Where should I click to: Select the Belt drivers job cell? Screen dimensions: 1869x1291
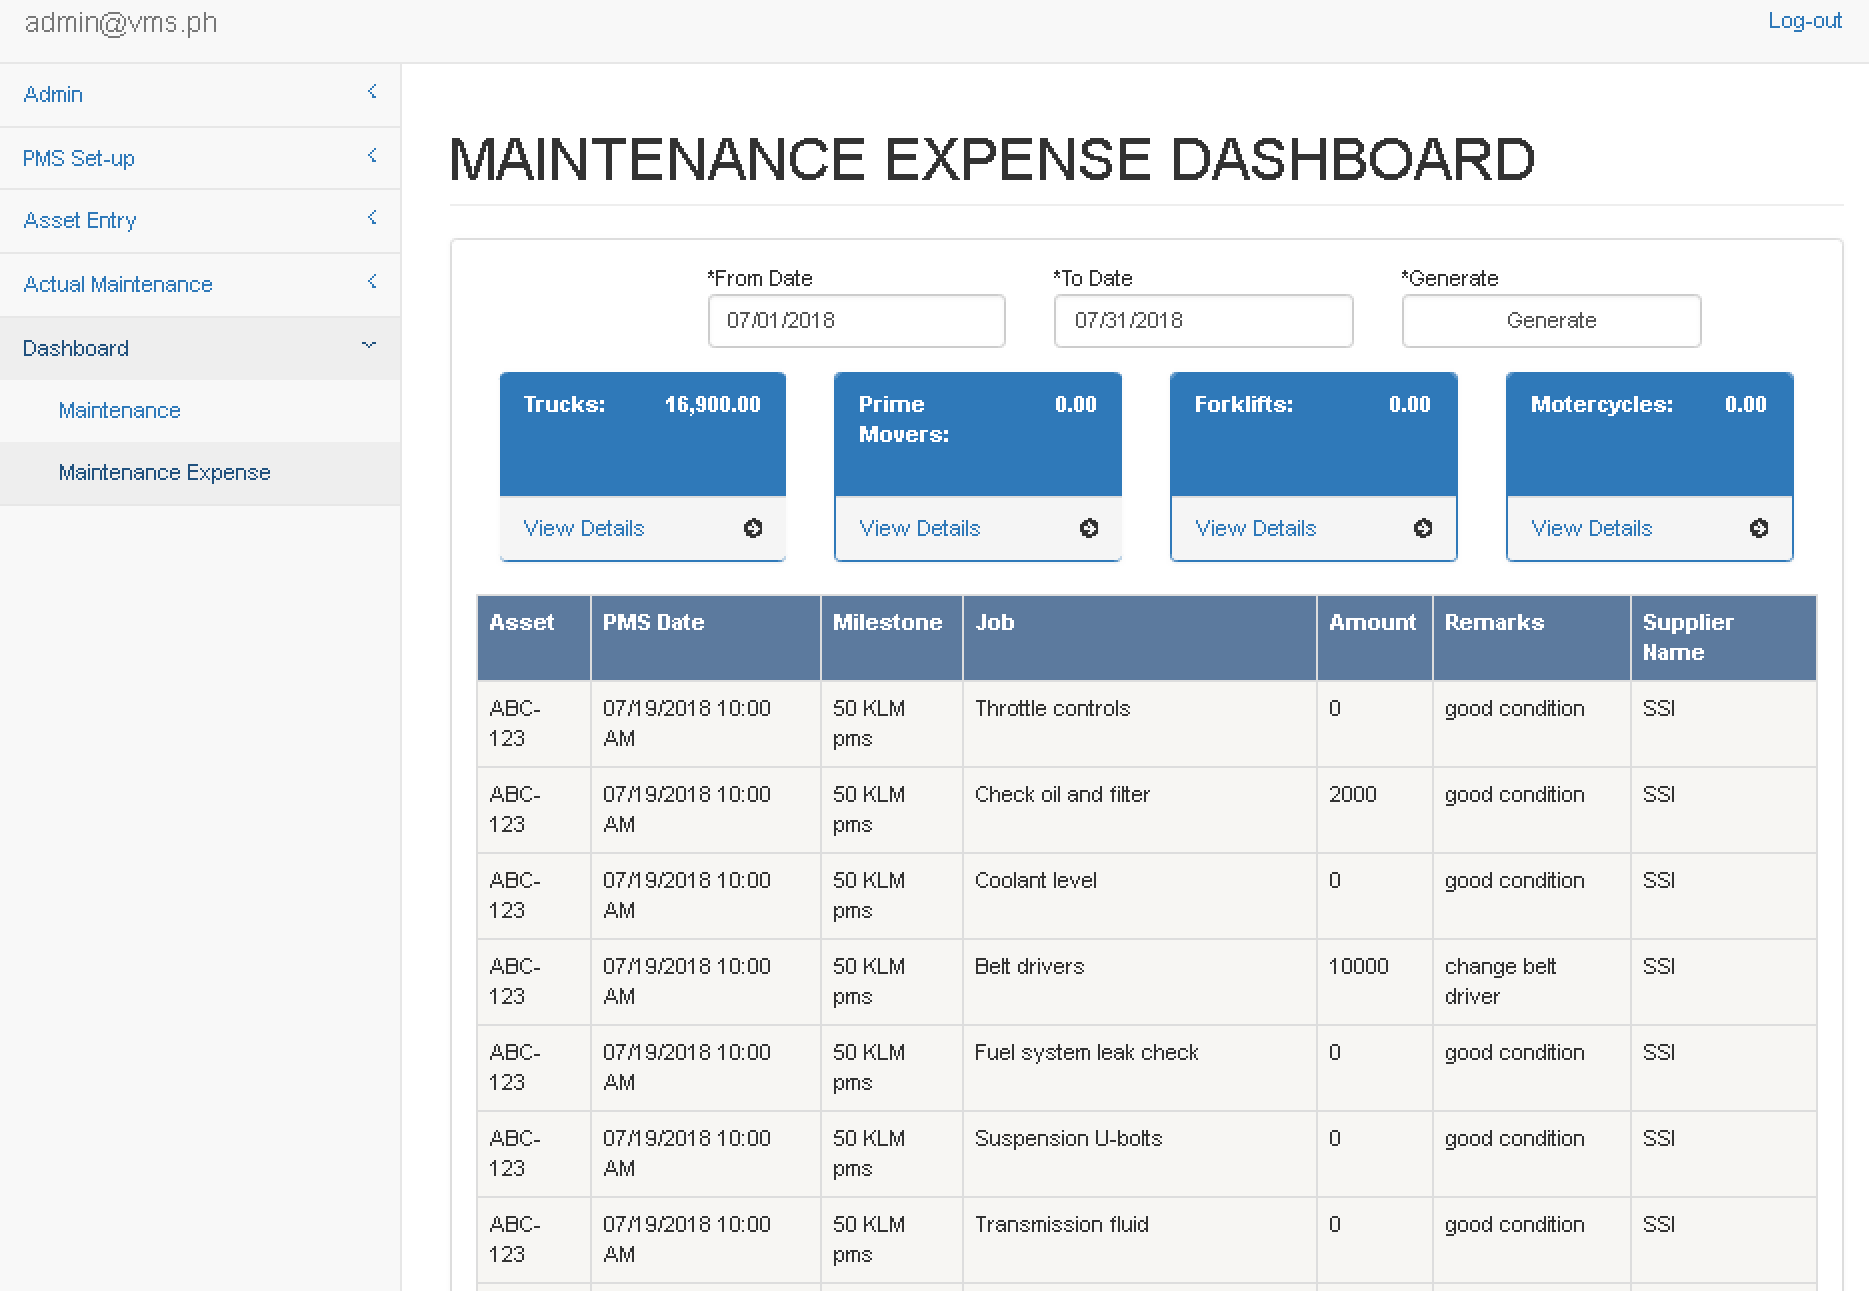click(1140, 982)
